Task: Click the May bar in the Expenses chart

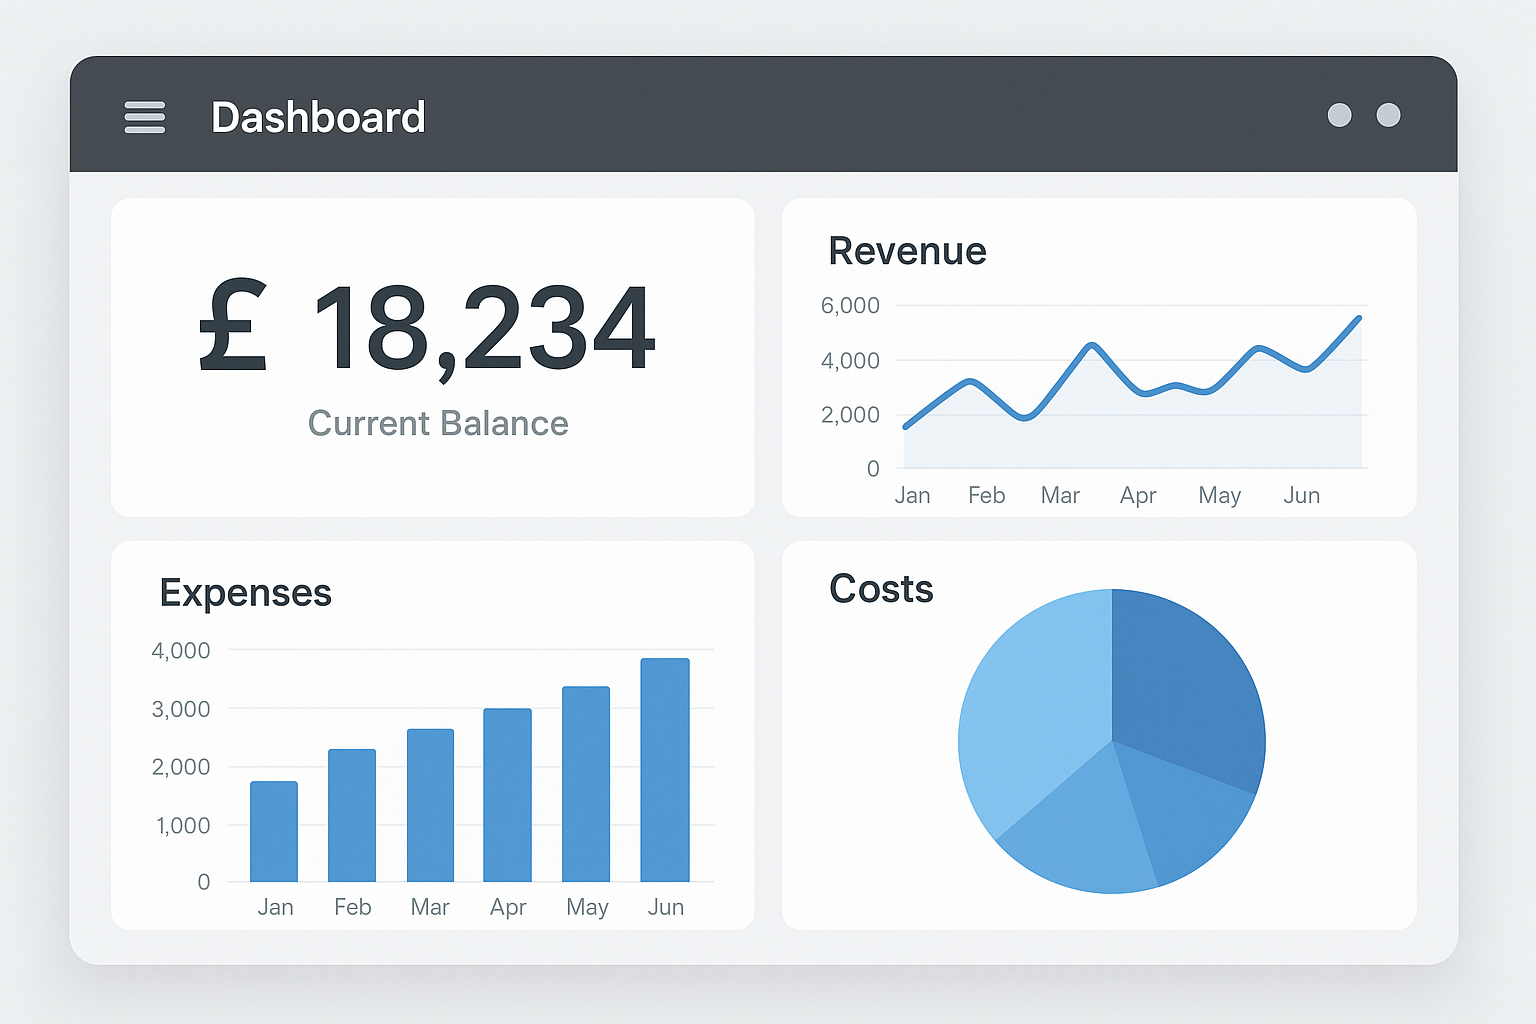Action: pyautogui.click(x=587, y=785)
